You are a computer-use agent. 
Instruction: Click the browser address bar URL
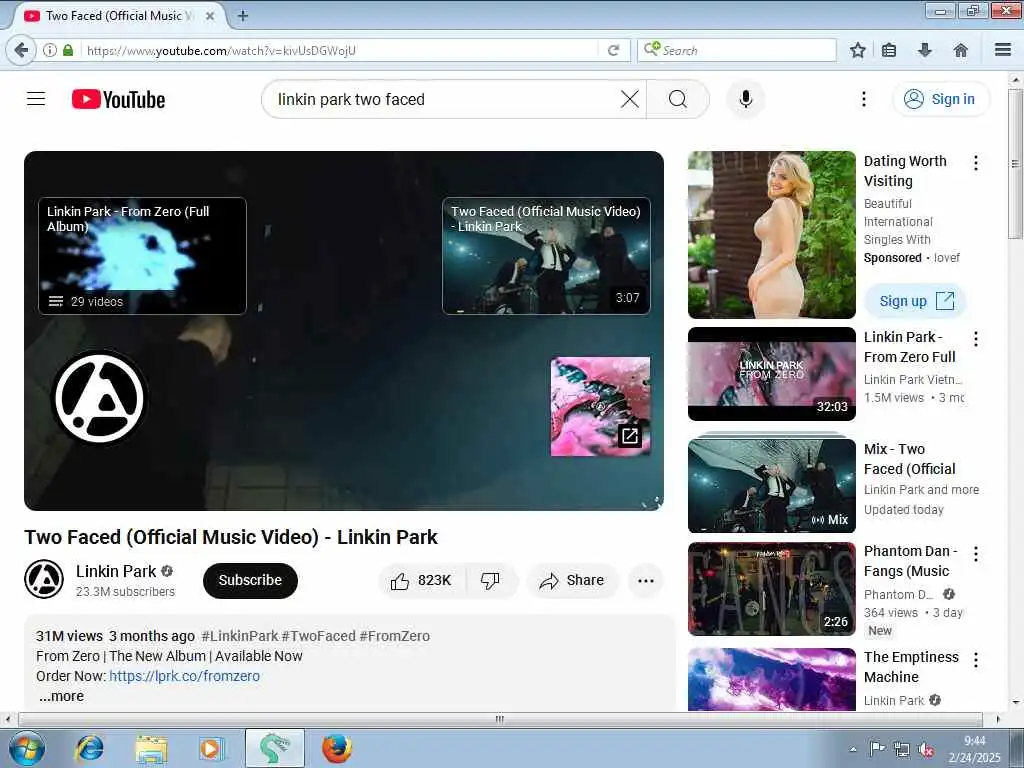point(340,50)
